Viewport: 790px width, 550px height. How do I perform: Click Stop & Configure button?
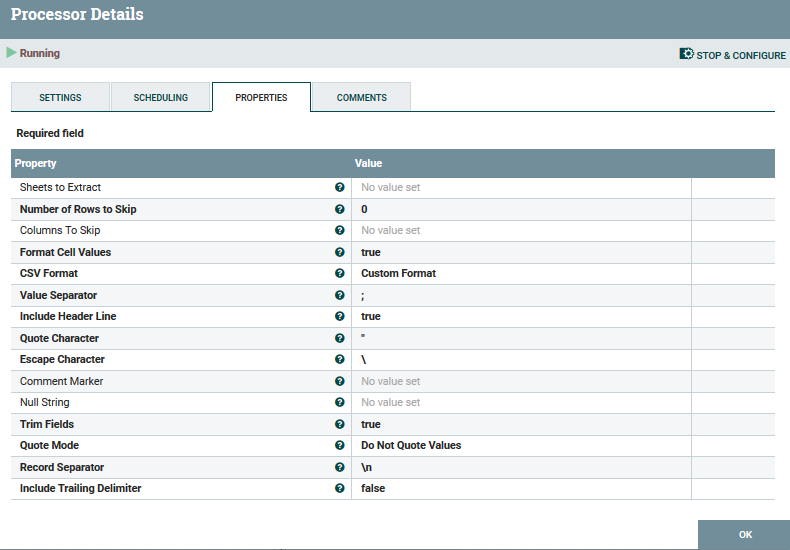(733, 55)
